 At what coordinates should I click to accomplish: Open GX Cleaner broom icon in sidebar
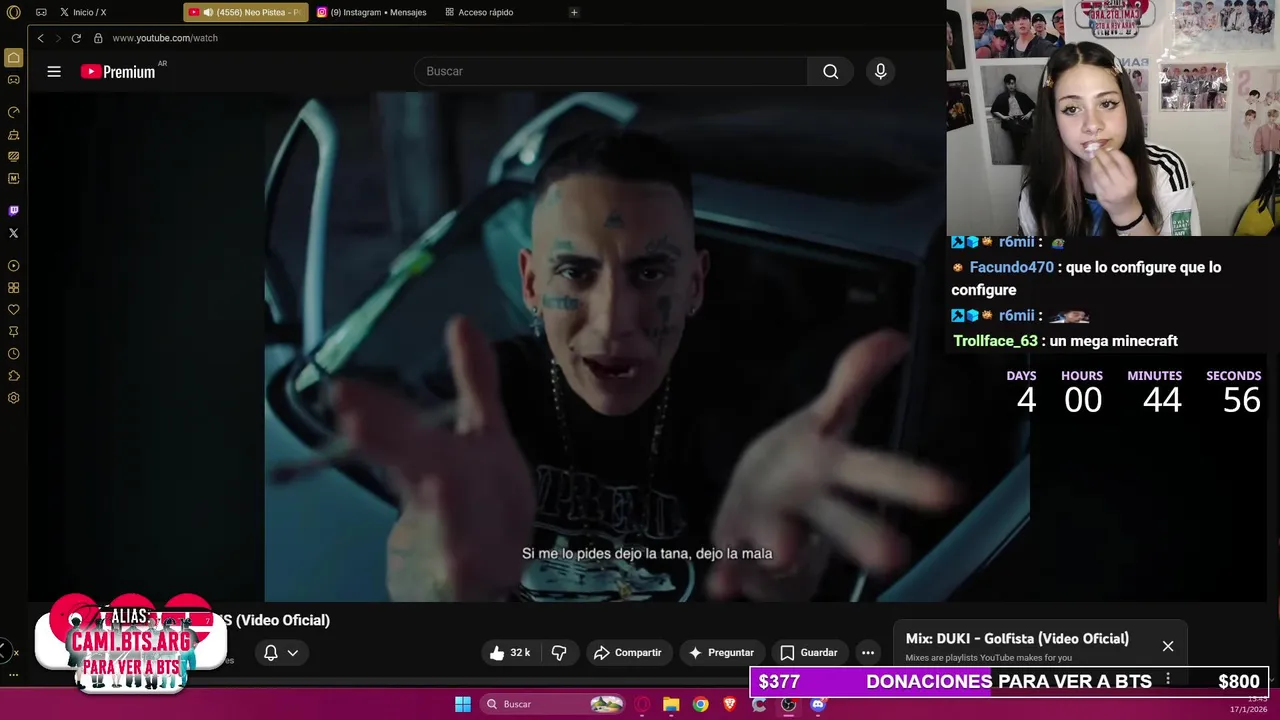point(13,134)
